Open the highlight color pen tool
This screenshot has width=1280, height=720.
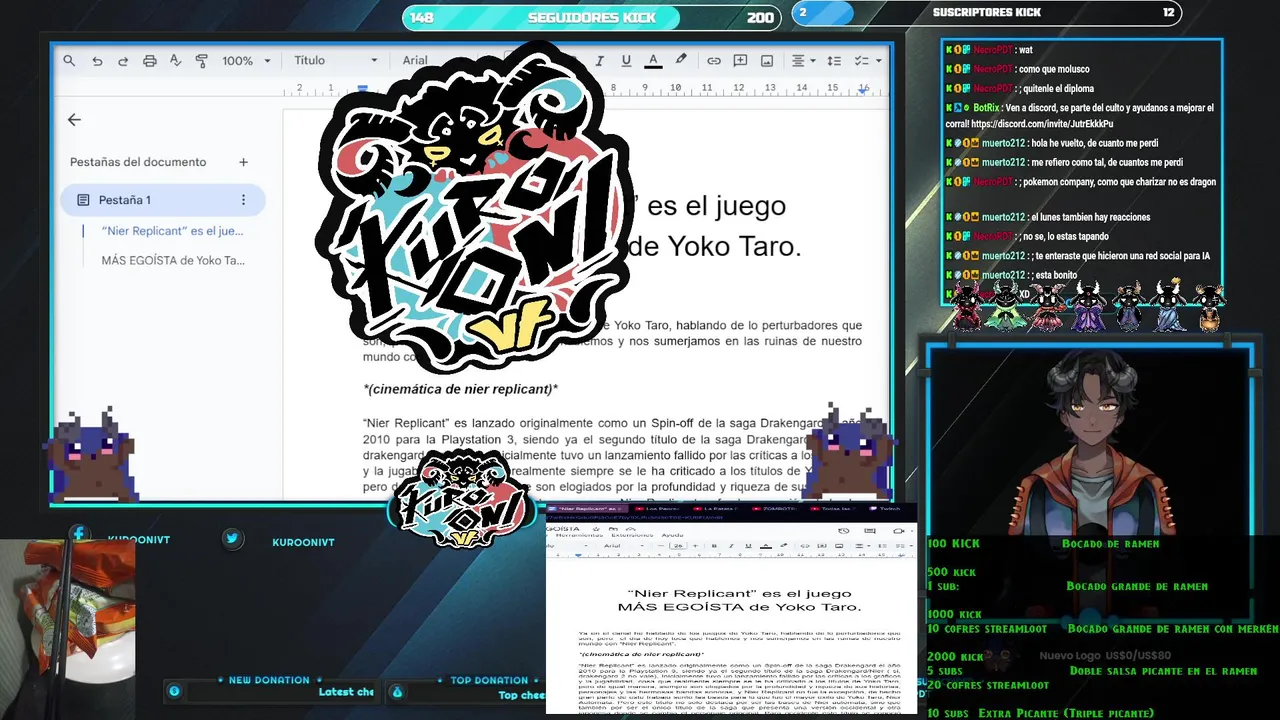[681, 60]
